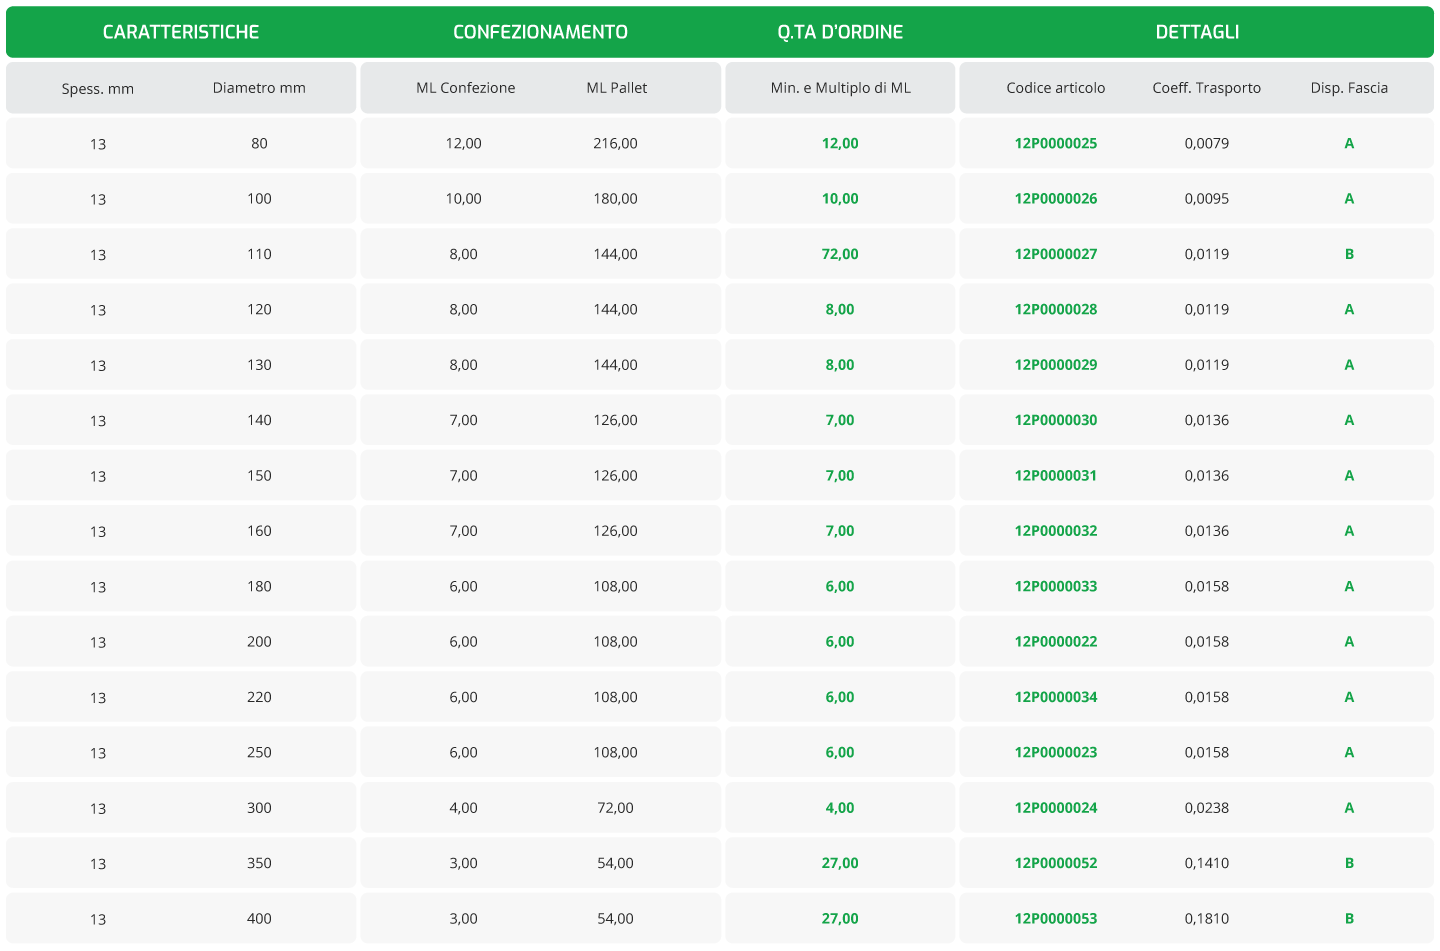Select article code 12P0000031
The image size is (1440, 951).
[x=1056, y=475]
